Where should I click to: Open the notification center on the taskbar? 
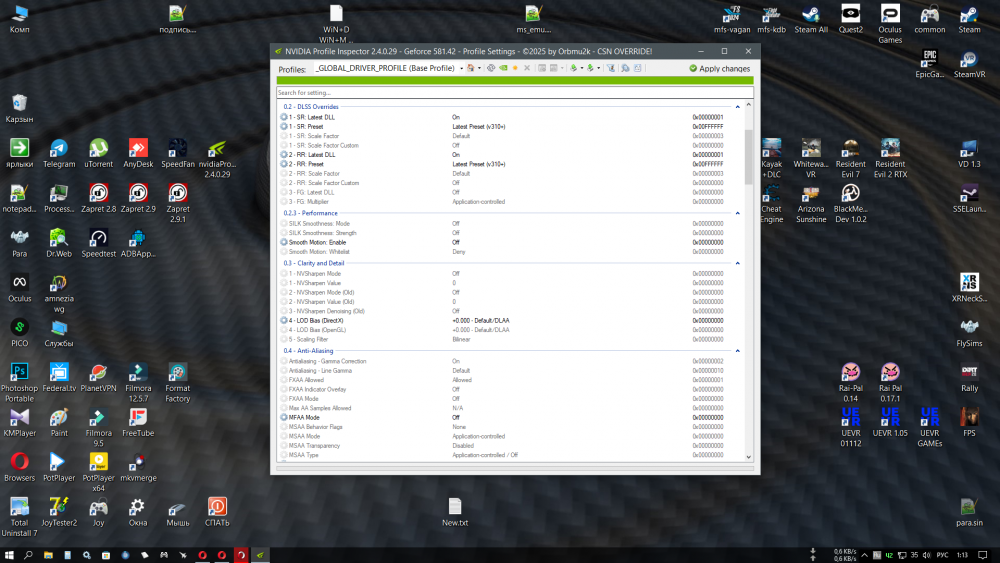click(x=983, y=555)
